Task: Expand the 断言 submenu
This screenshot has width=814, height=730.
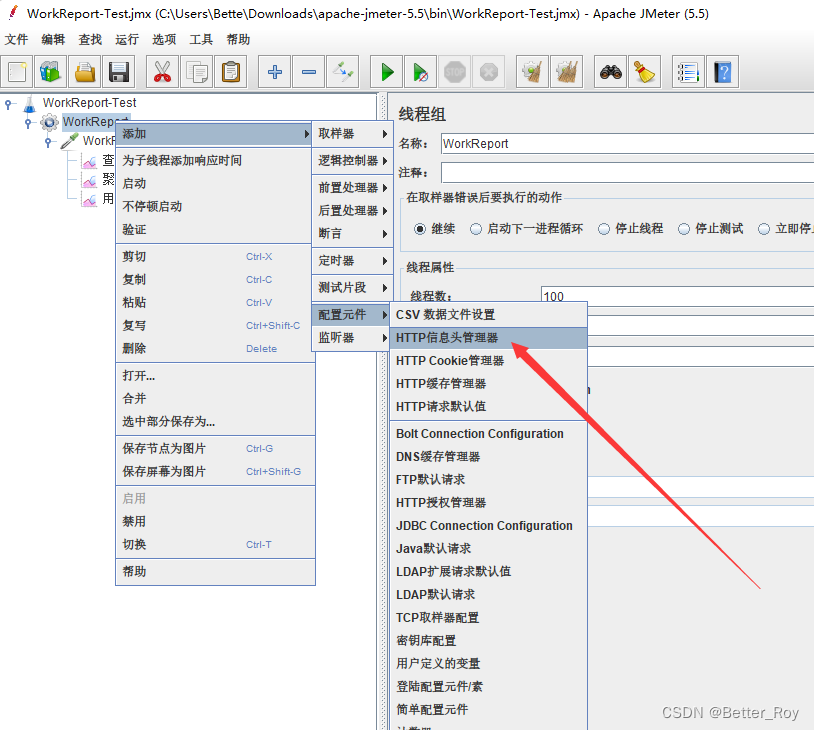Action: (352, 234)
